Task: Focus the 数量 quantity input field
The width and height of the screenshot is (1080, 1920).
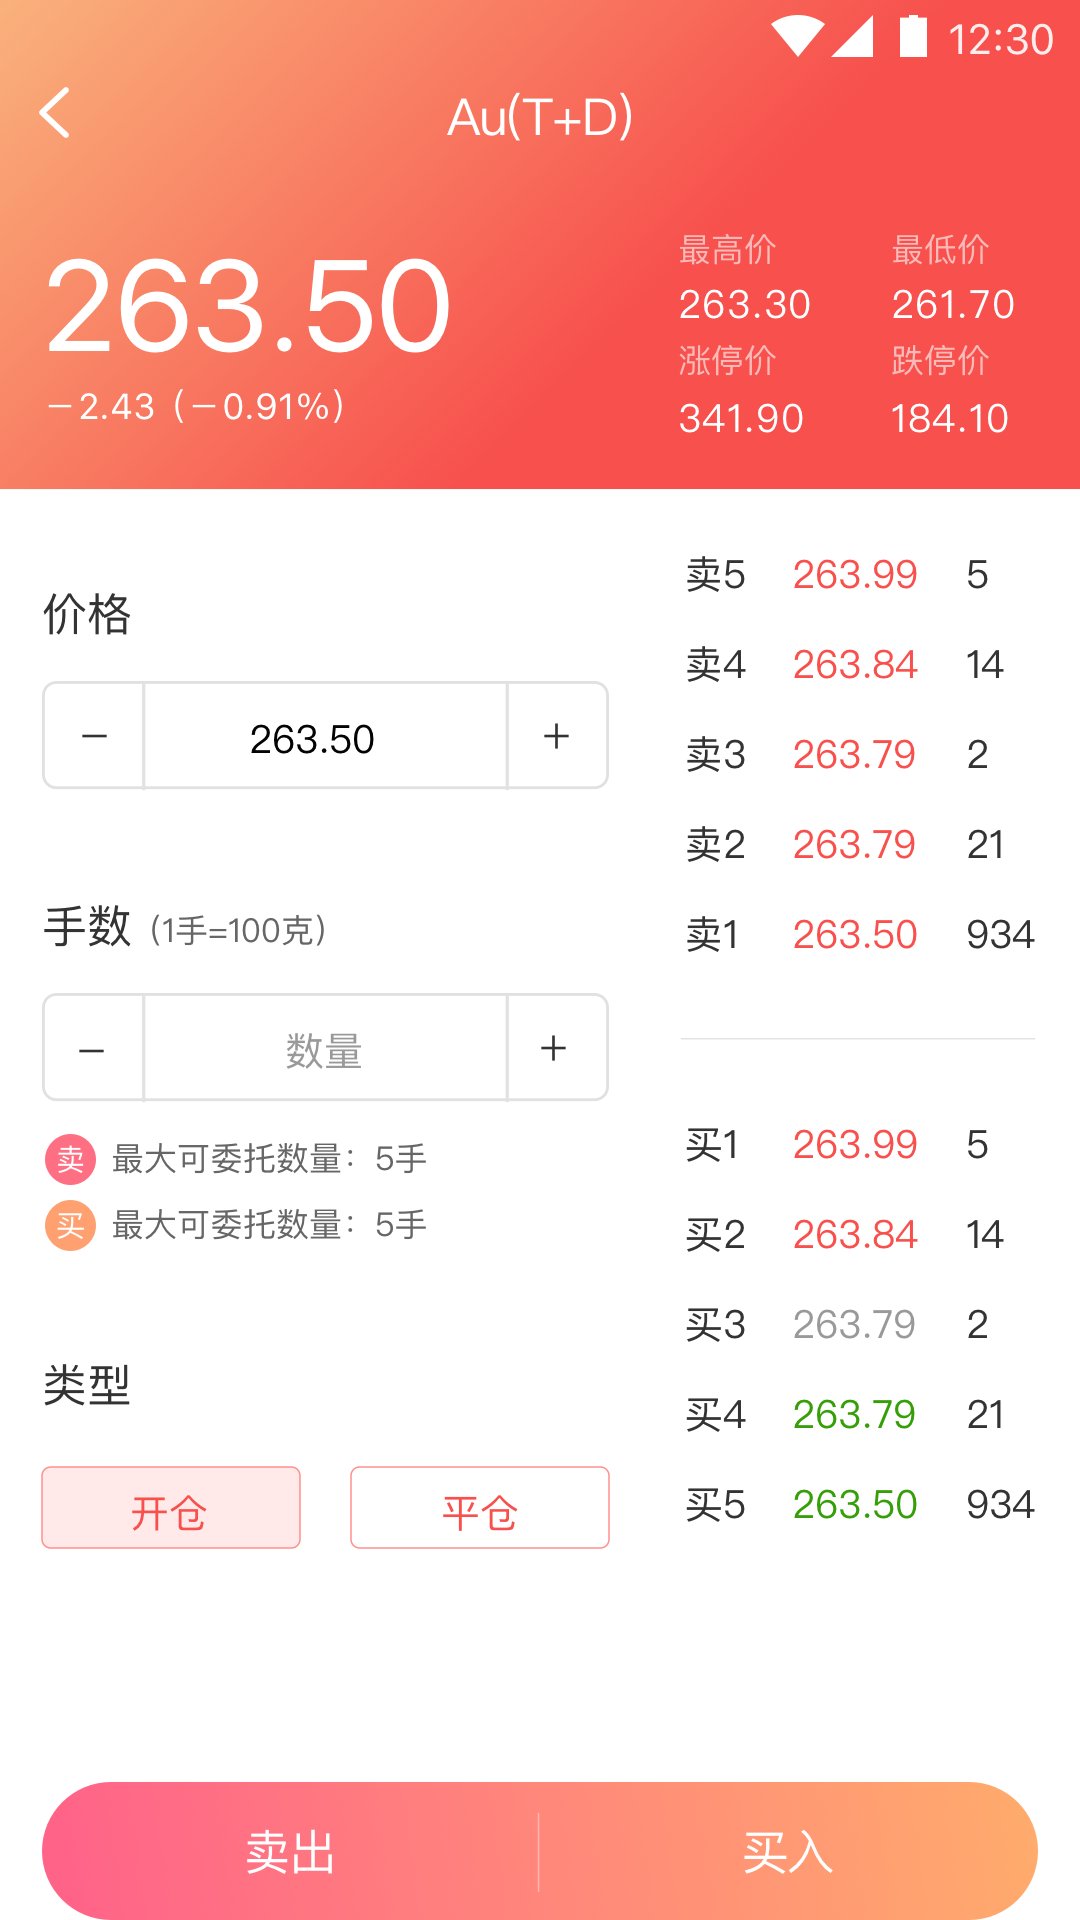Action: click(325, 1050)
